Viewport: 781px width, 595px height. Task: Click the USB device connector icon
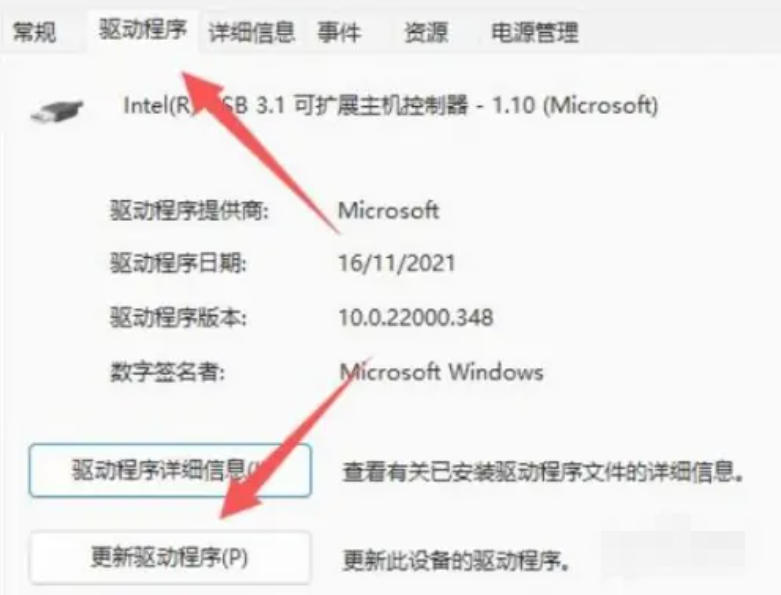[57, 111]
